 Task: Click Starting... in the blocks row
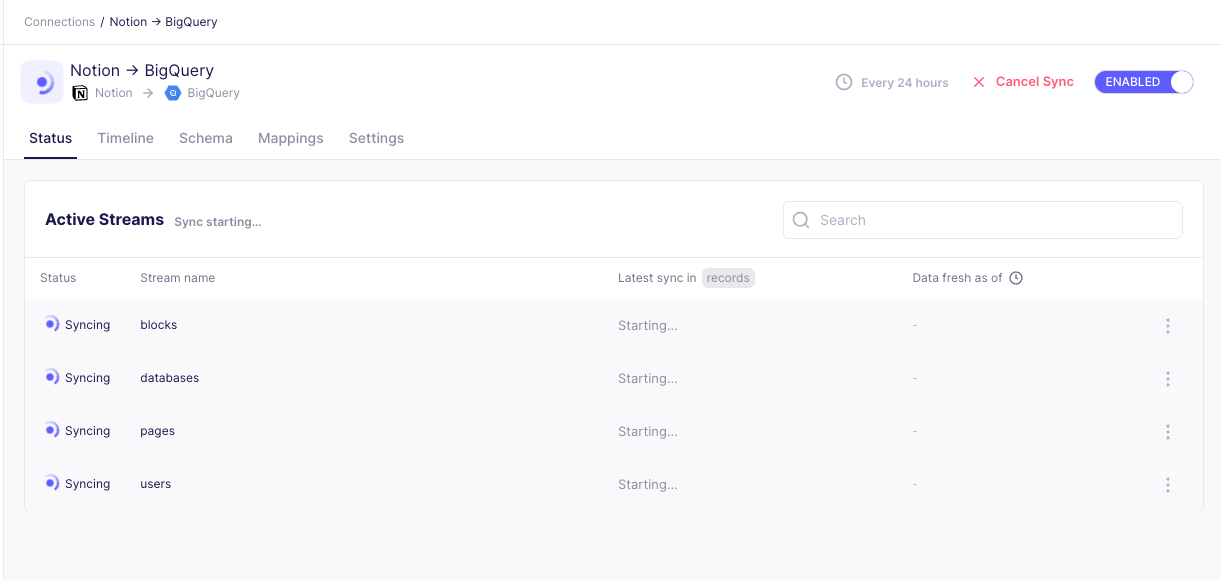[x=647, y=326]
